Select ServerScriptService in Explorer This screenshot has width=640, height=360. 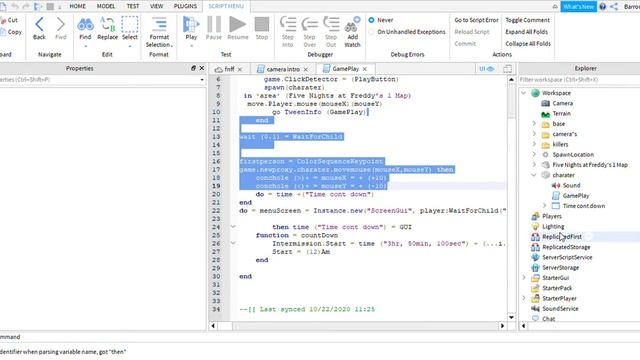click(567, 257)
